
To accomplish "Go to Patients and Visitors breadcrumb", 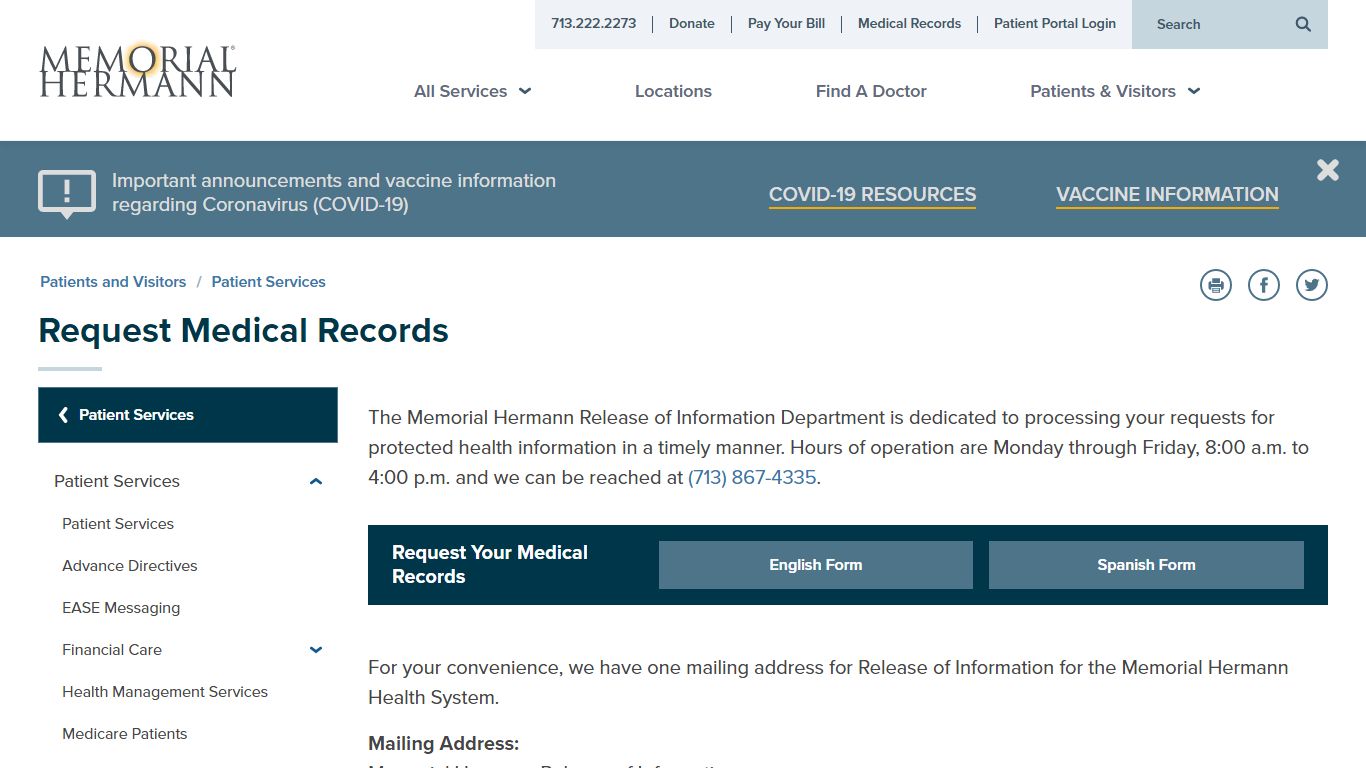I will click(113, 282).
